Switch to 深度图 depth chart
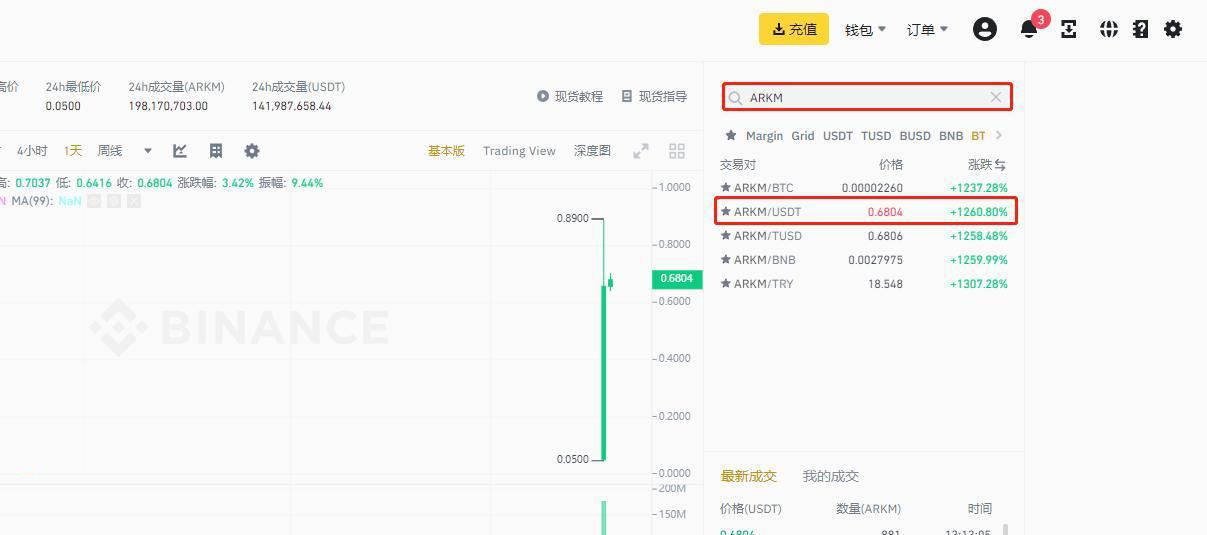Screen dimensions: 1207x535 592,151
